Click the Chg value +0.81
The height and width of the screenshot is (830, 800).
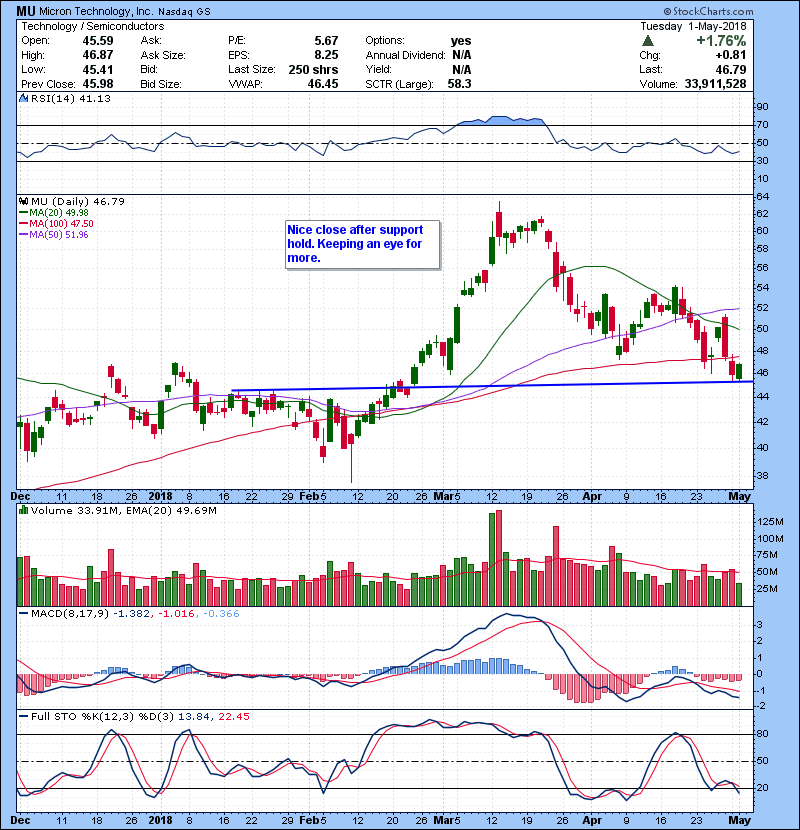coord(731,55)
